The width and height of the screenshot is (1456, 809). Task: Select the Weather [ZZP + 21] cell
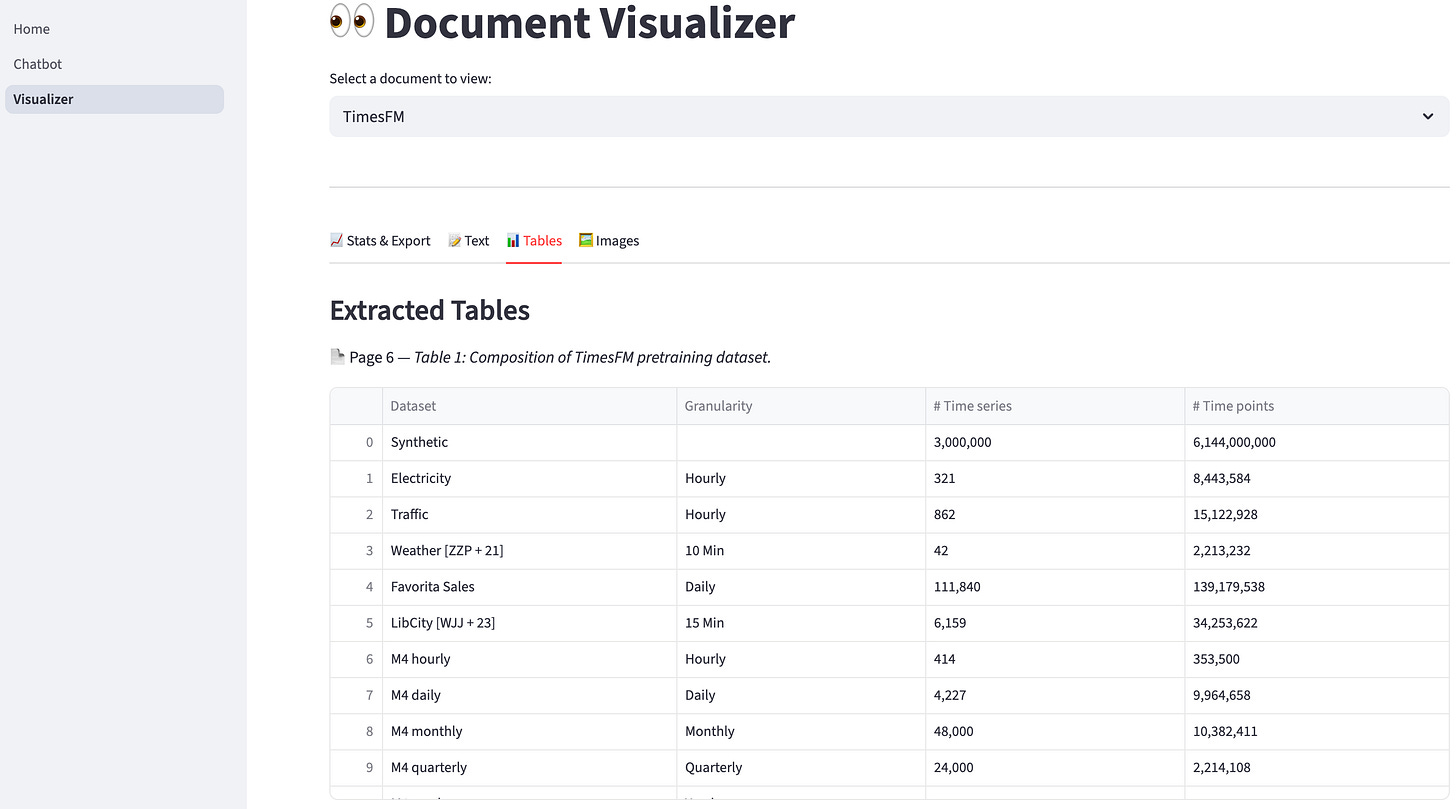(x=529, y=550)
